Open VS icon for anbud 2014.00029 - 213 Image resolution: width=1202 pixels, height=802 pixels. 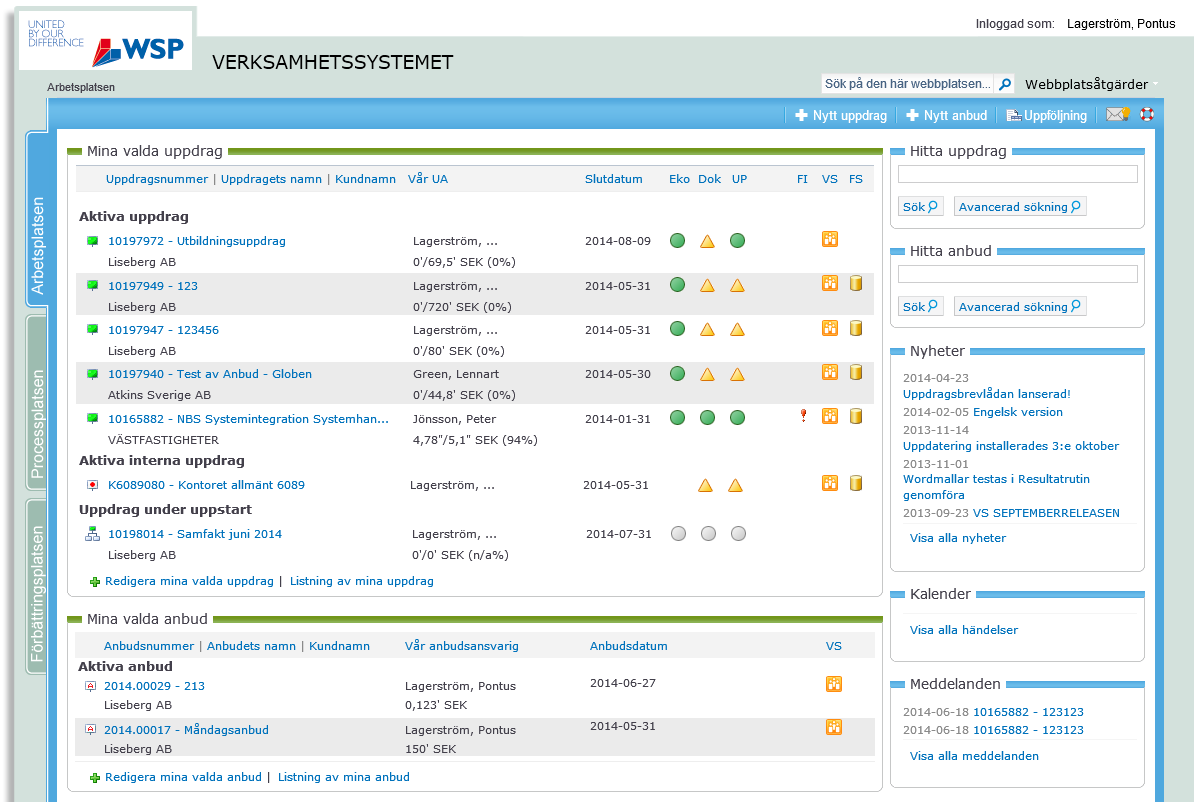(834, 684)
